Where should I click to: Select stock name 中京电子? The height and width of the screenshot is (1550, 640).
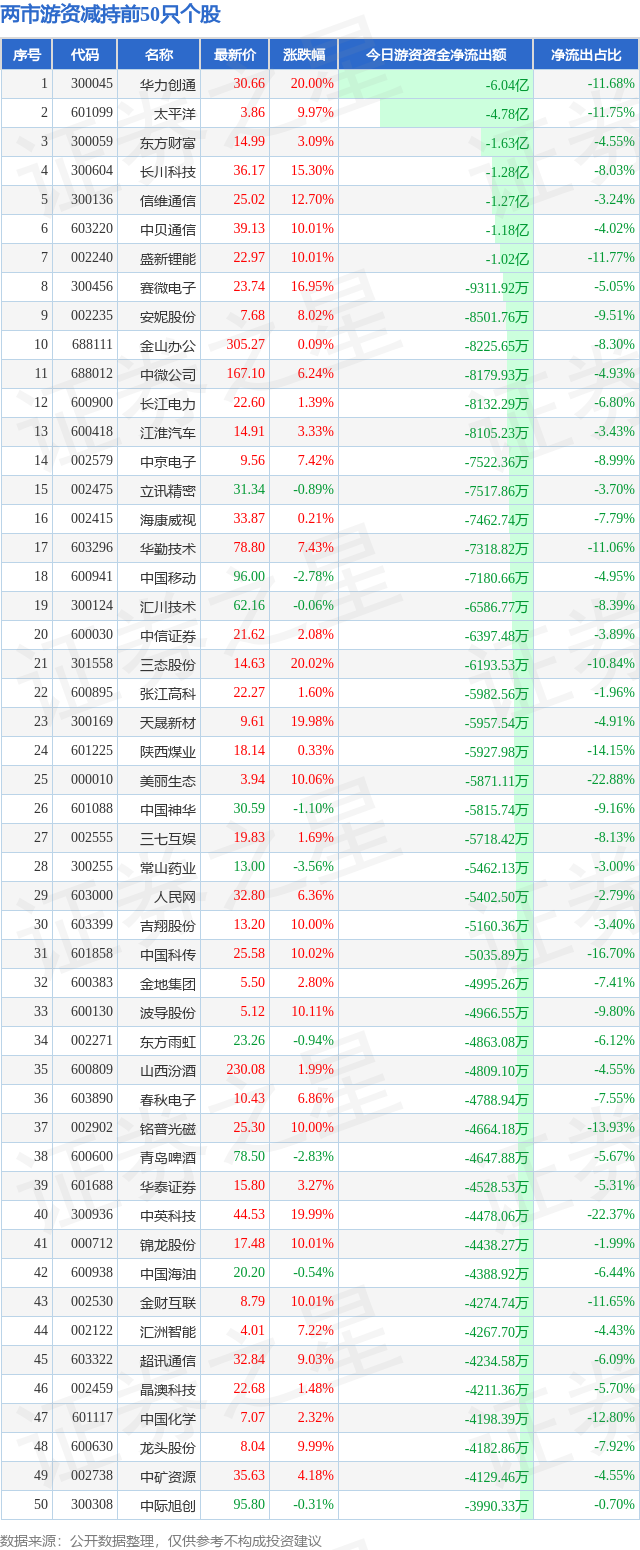pyautogui.click(x=169, y=461)
